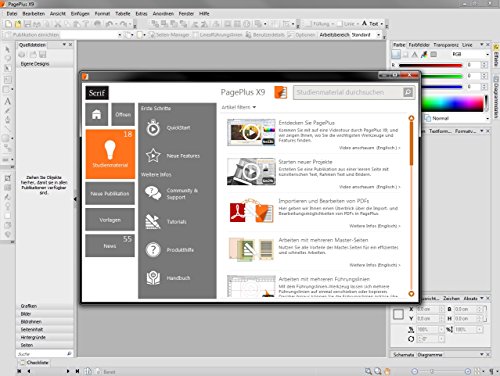Expand the Artikel filtern dropdown
Viewport: 500px width, 376px height.
(x=239, y=107)
